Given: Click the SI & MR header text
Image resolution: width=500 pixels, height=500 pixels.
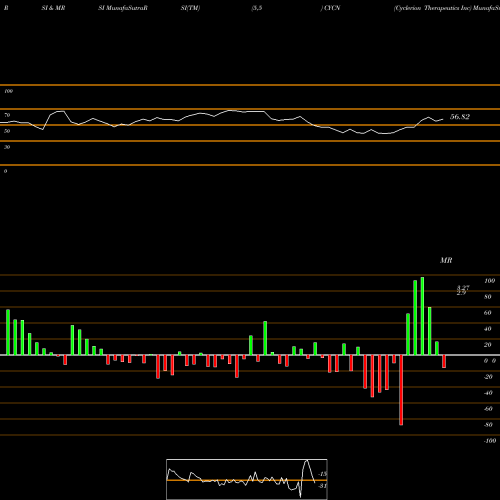Looking at the screenshot, I should pos(53,8).
